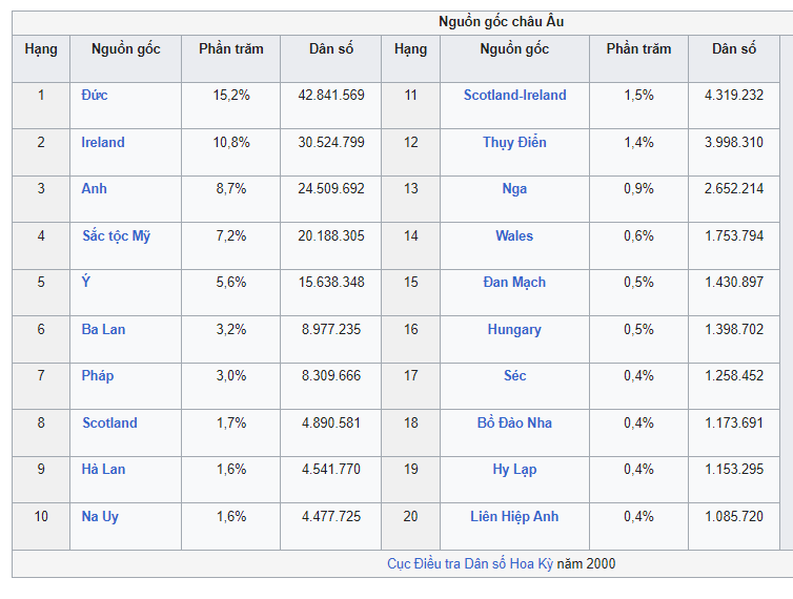Click the Nguồn gốc châu Âu table heading
The width and height of the screenshot is (793, 599).
pos(507,22)
